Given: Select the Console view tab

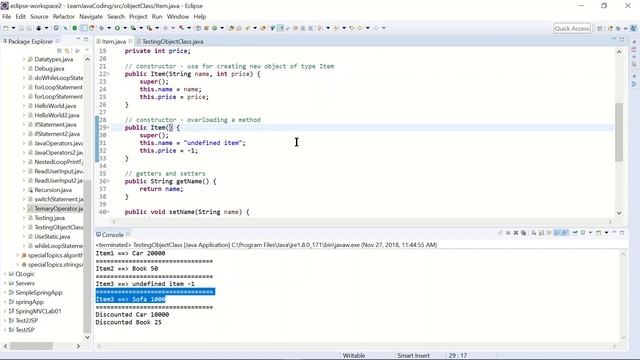Looking at the screenshot, I should click(x=112, y=235).
